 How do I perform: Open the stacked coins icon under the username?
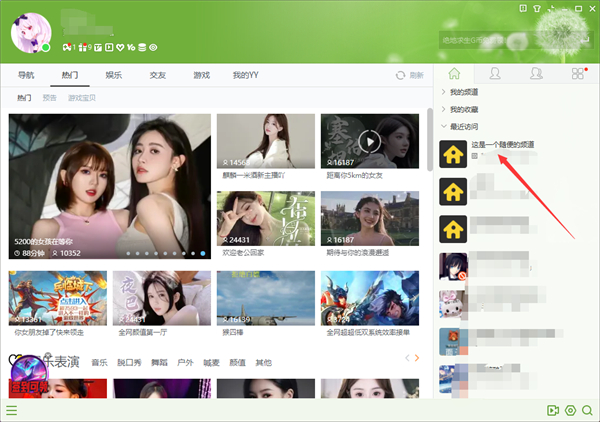(142, 47)
